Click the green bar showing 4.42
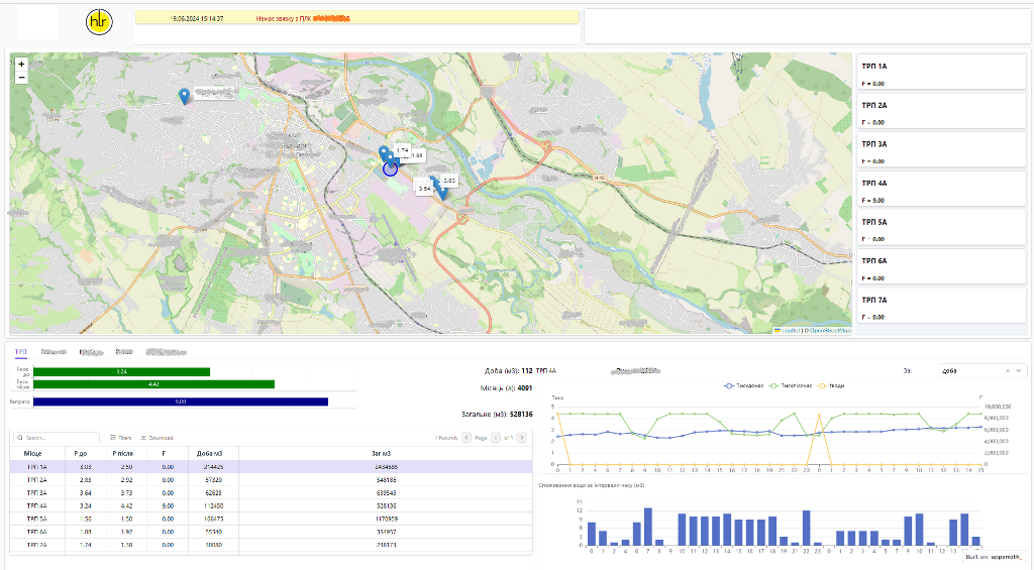The width and height of the screenshot is (1034, 570). [154, 384]
